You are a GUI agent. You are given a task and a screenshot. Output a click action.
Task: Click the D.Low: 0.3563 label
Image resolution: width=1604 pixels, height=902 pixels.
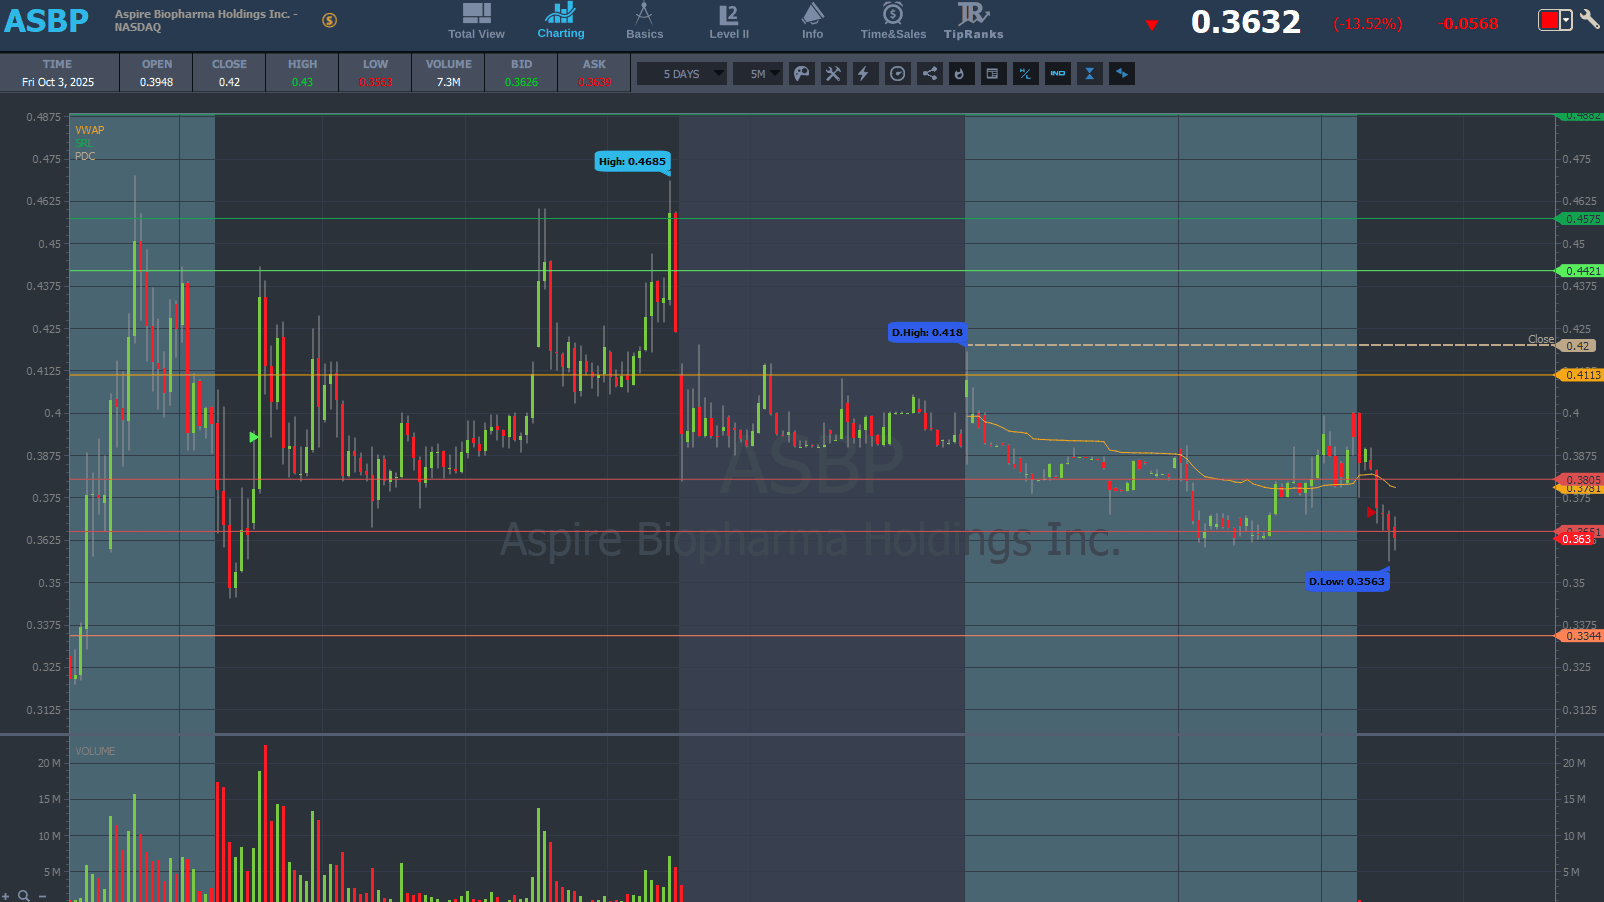pyautogui.click(x=1347, y=581)
